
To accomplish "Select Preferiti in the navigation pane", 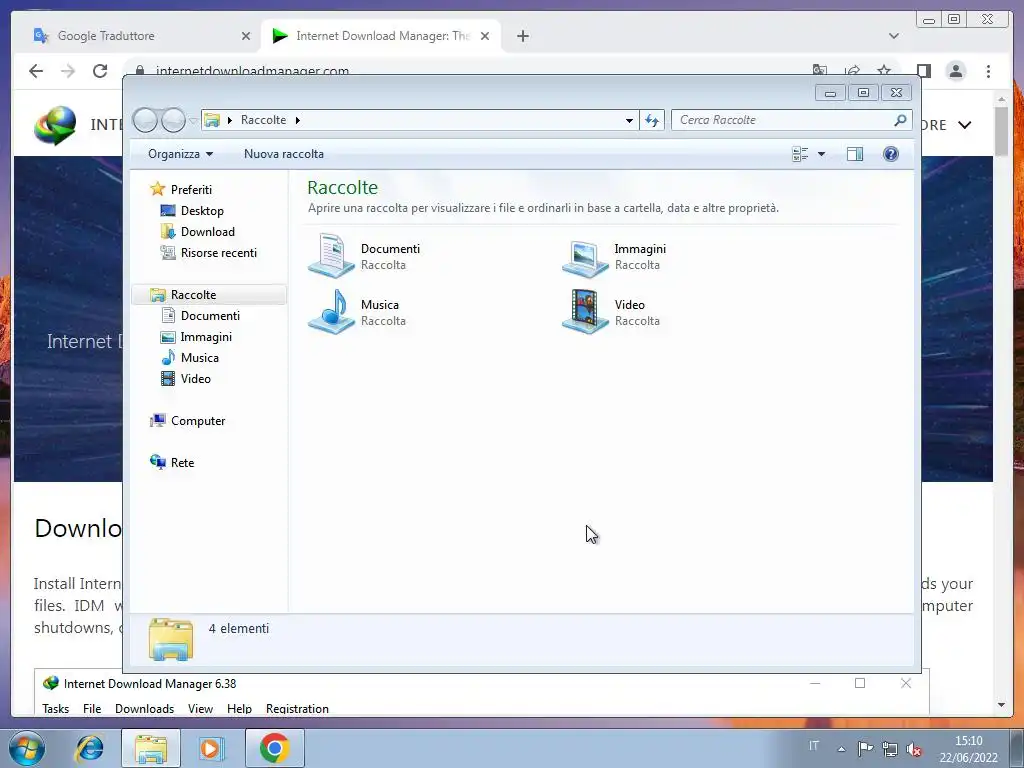I will 191,189.
